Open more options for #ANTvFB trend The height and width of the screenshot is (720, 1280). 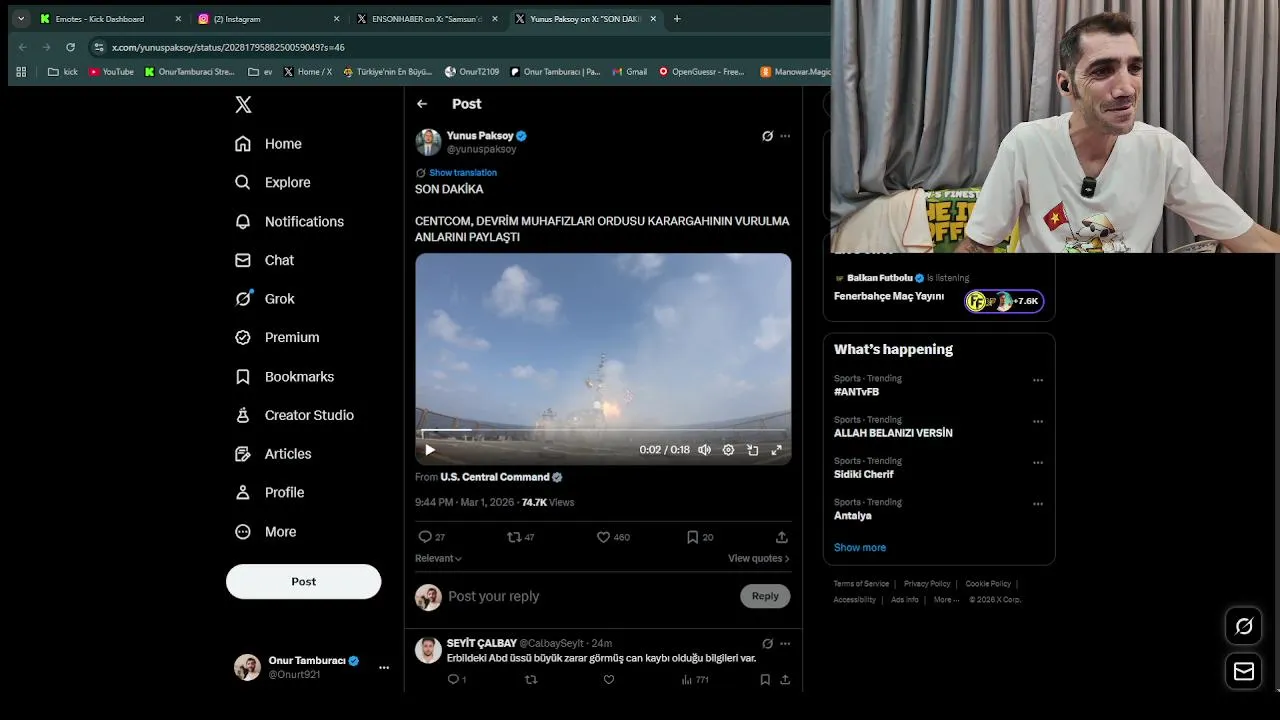tap(1038, 380)
